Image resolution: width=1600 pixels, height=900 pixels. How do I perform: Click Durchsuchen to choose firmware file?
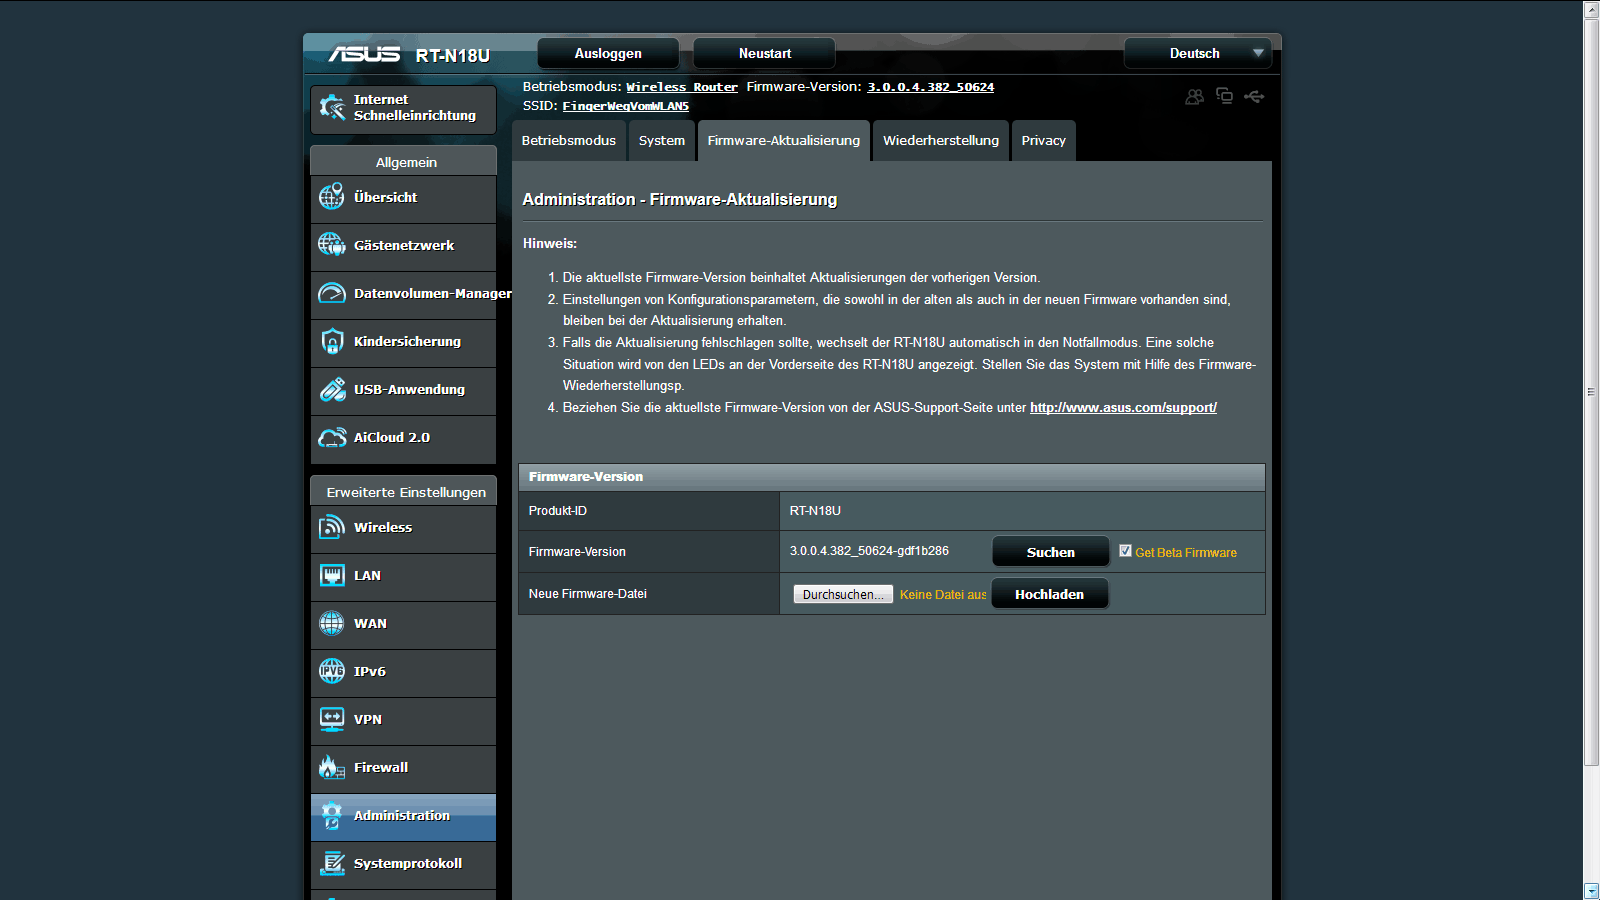[x=843, y=594]
